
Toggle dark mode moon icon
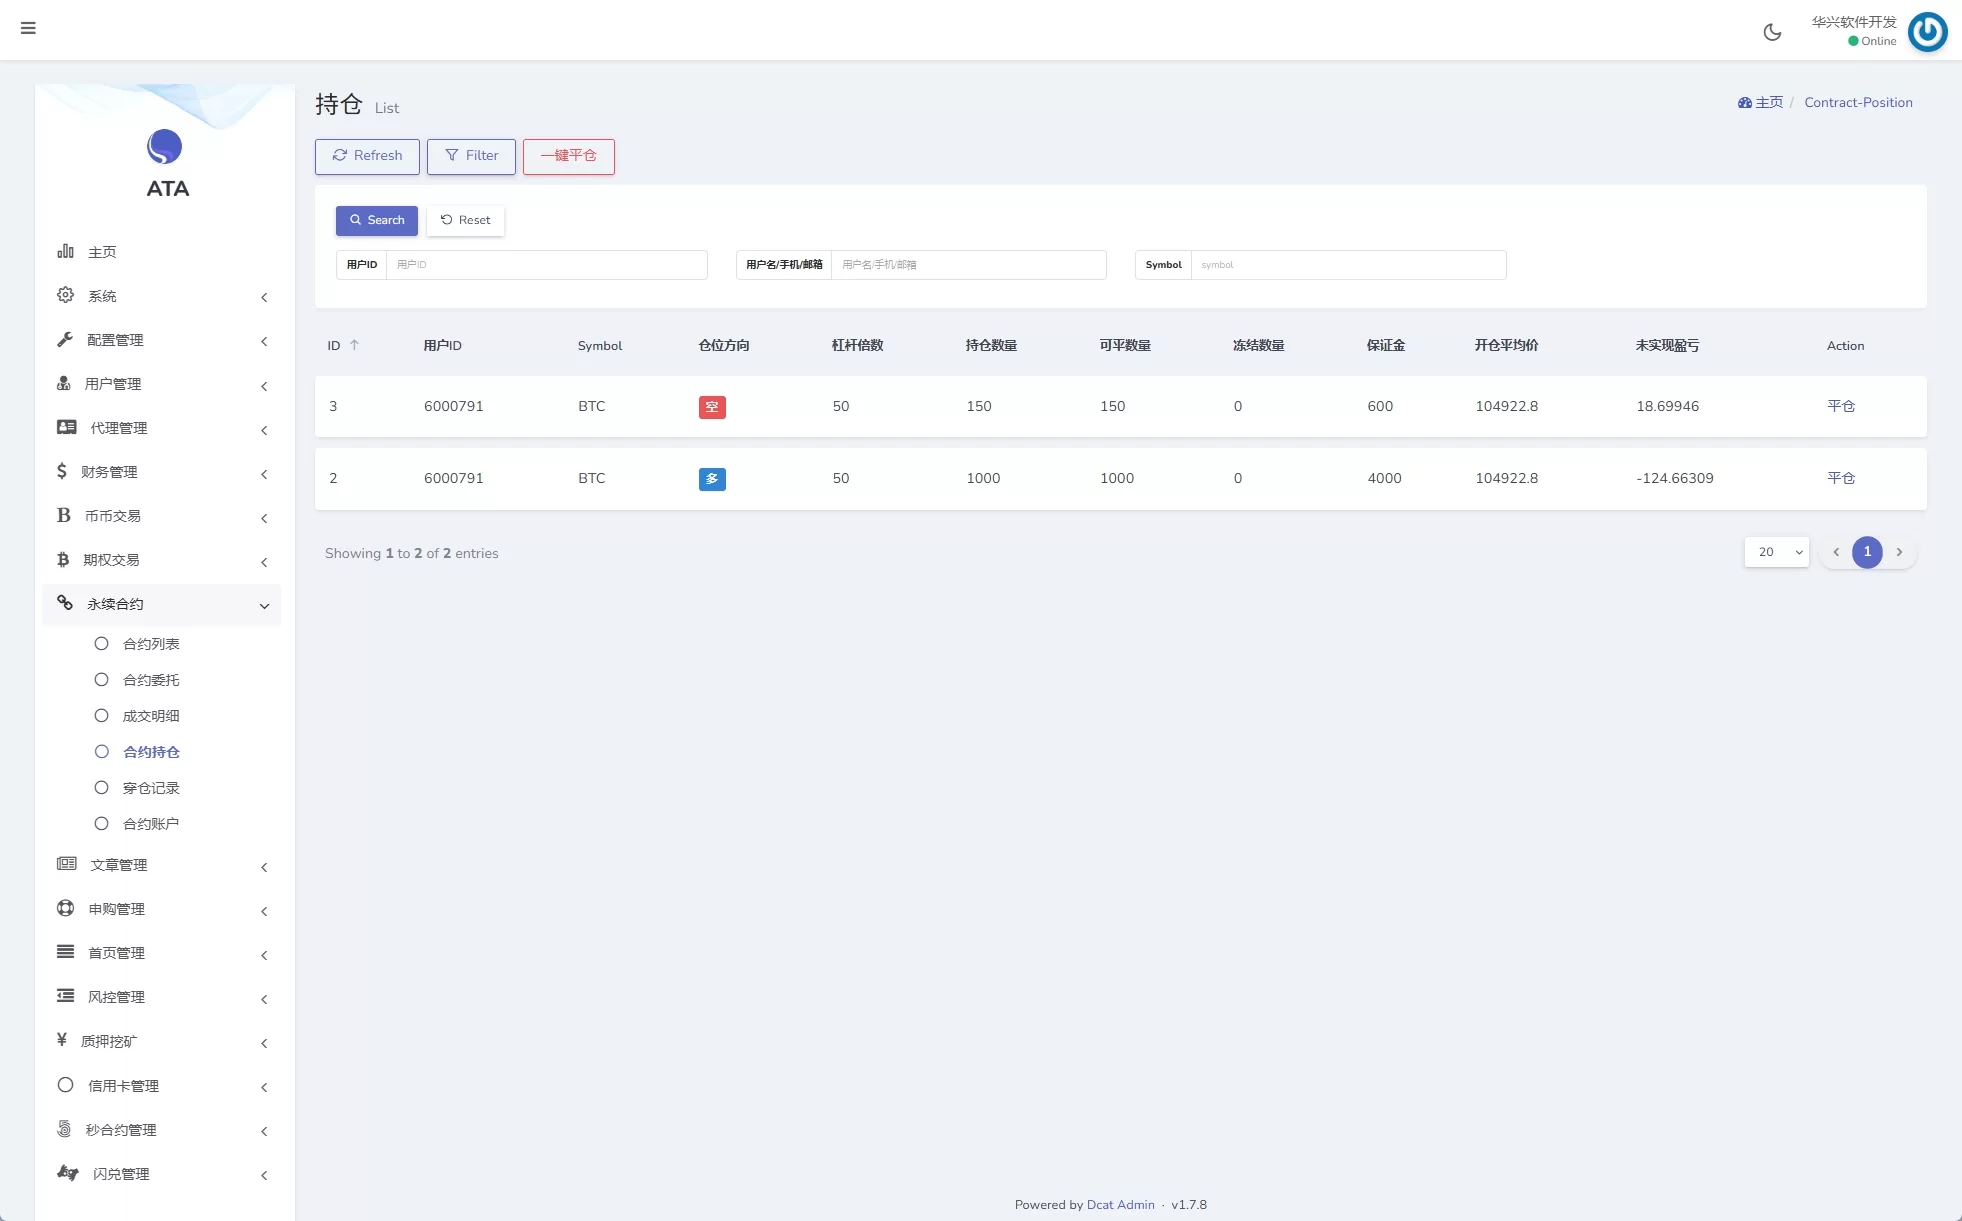(1772, 32)
